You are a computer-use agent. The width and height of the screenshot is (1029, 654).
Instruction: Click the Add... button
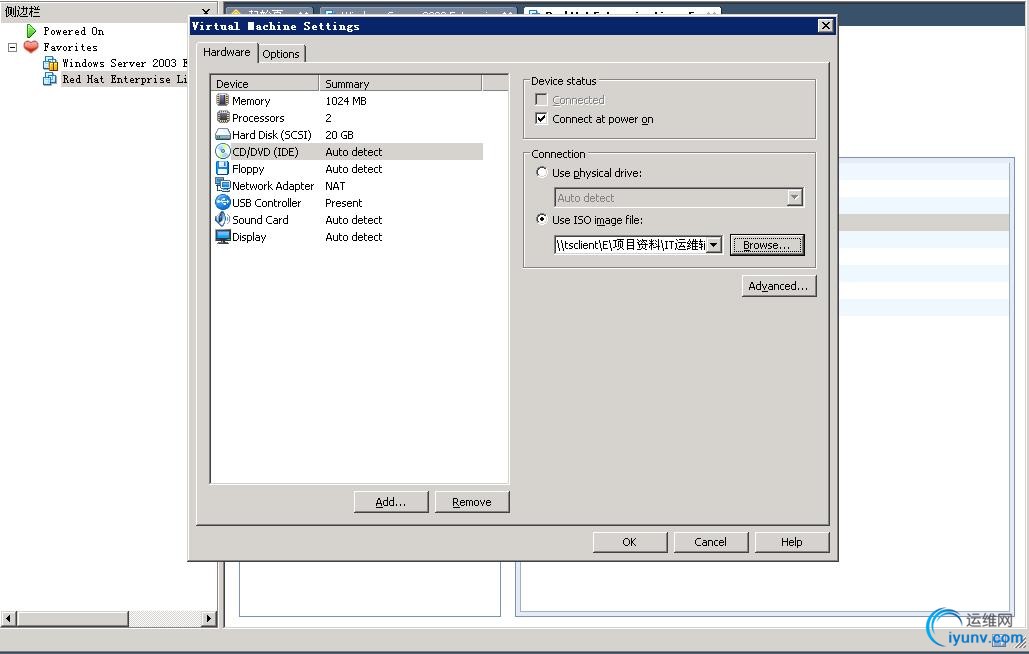tap(391, 502)
